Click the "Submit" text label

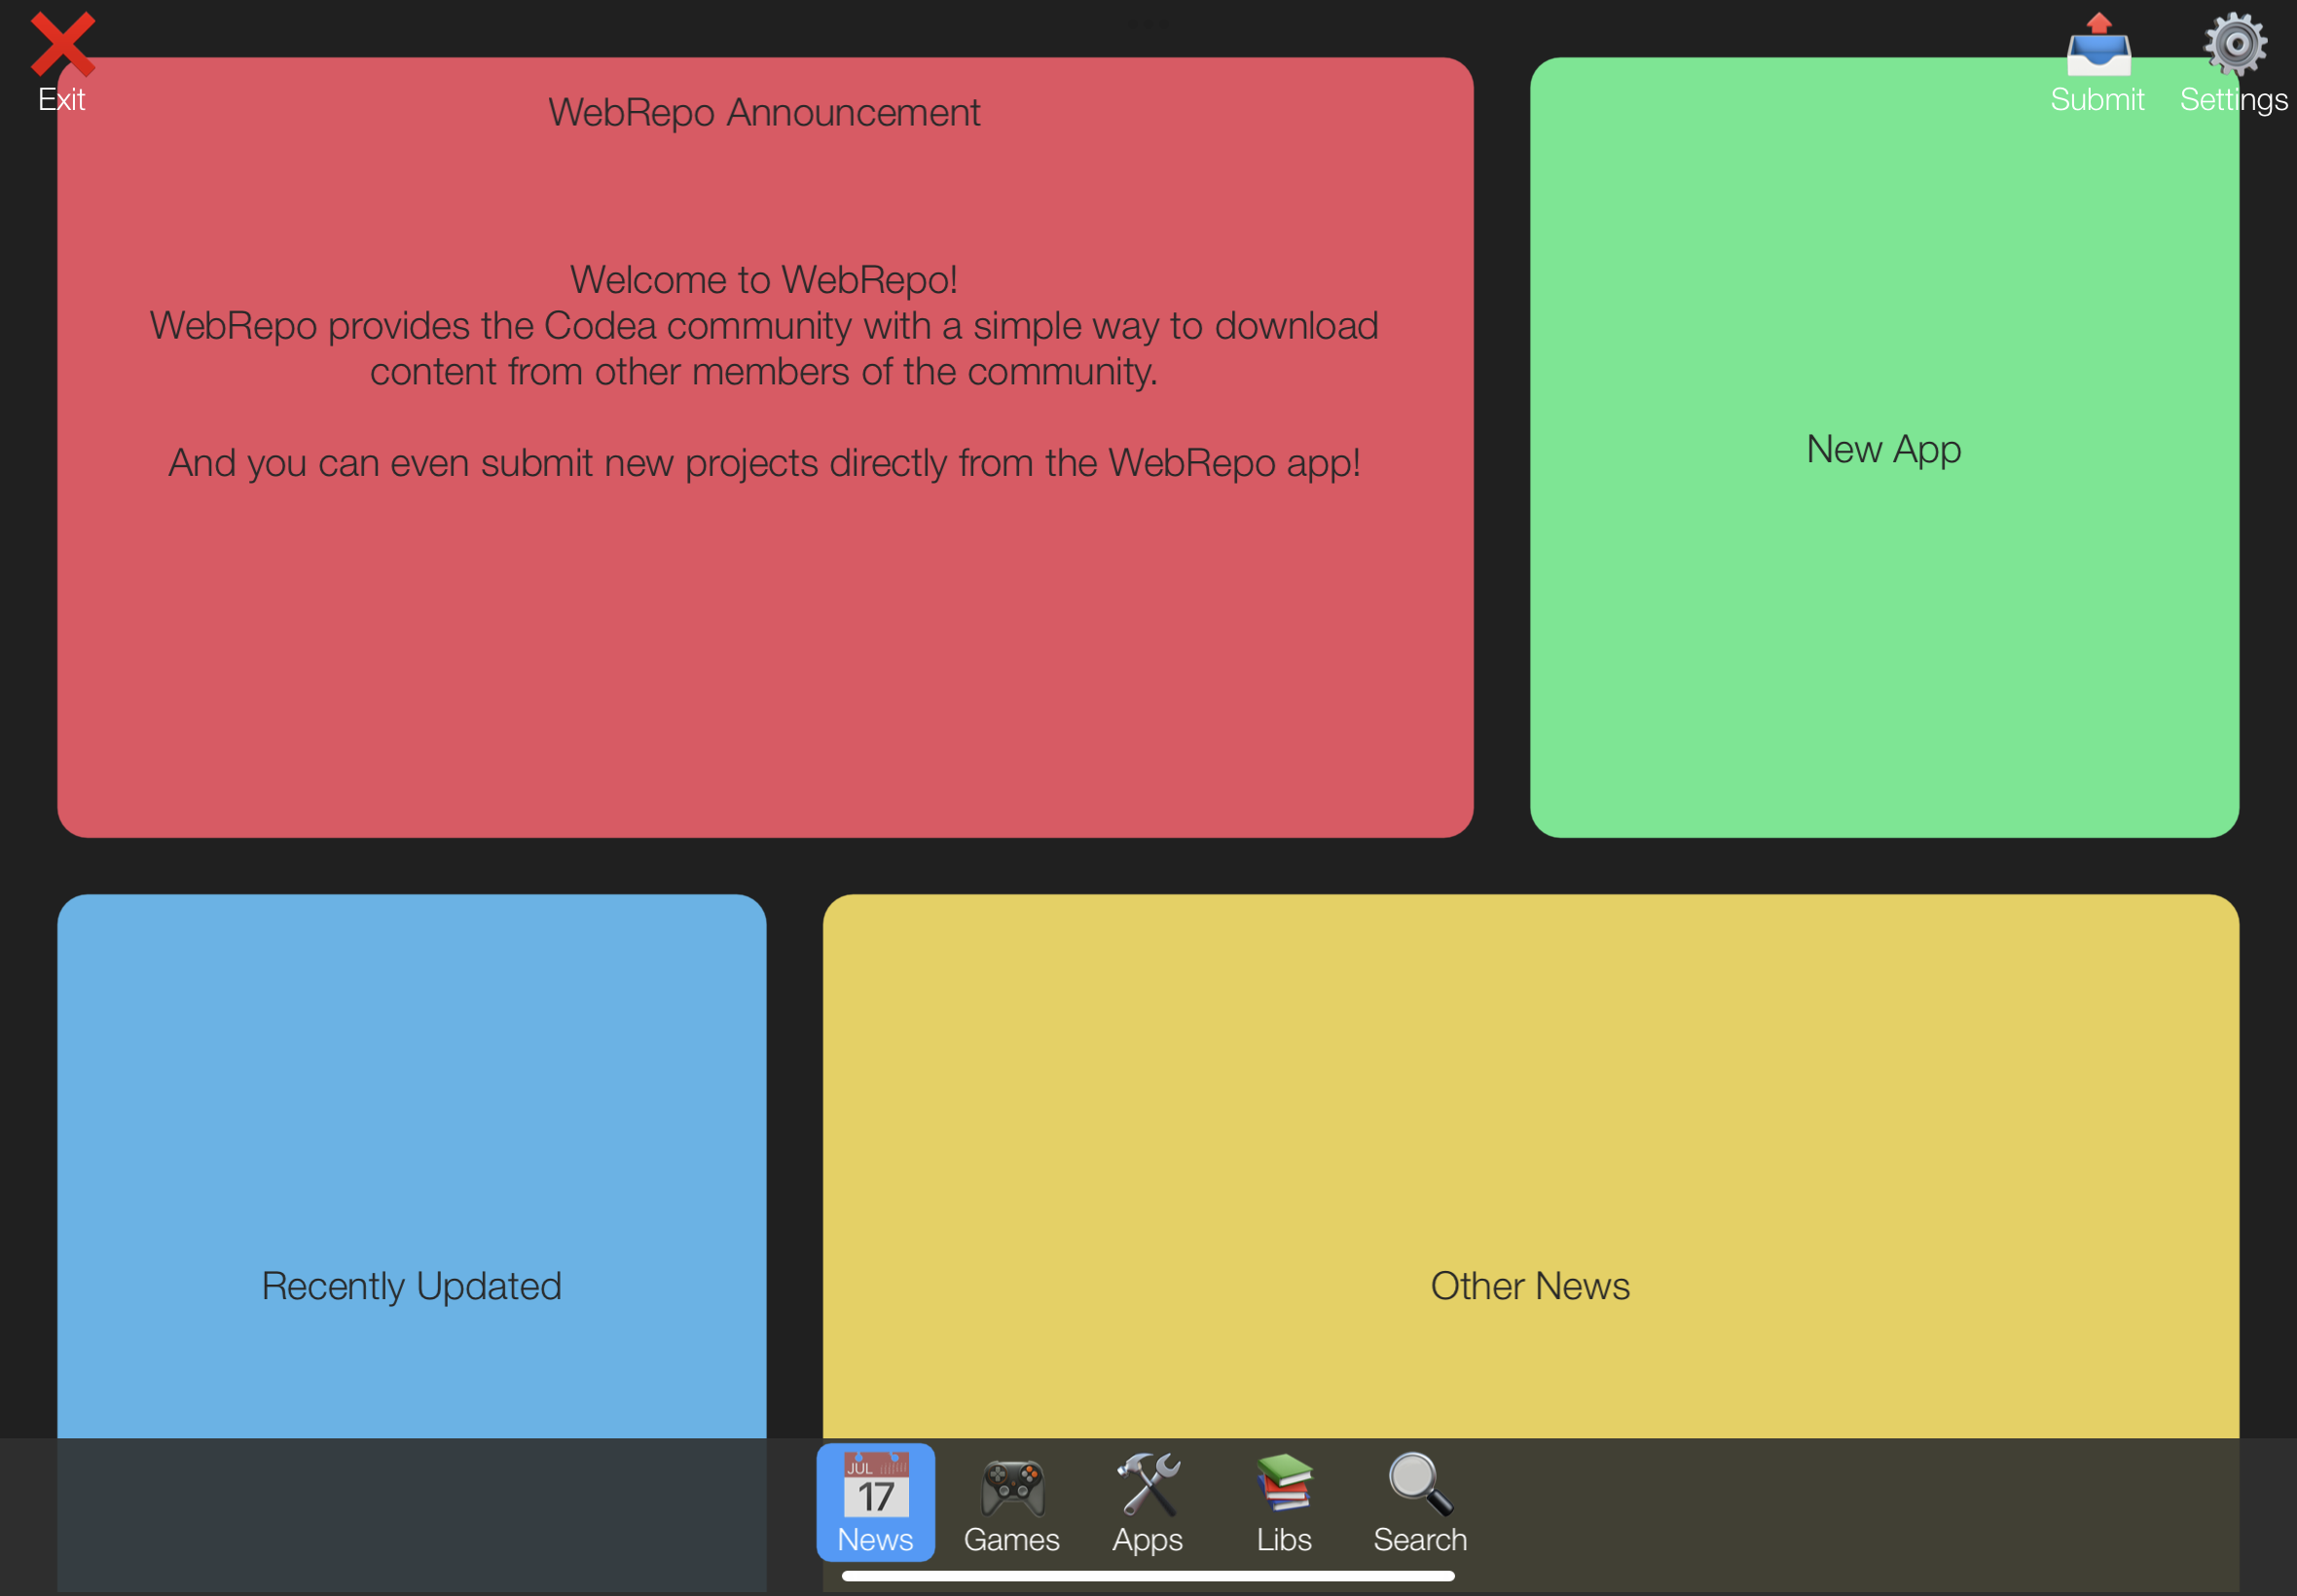click(x=2097, y=100)
